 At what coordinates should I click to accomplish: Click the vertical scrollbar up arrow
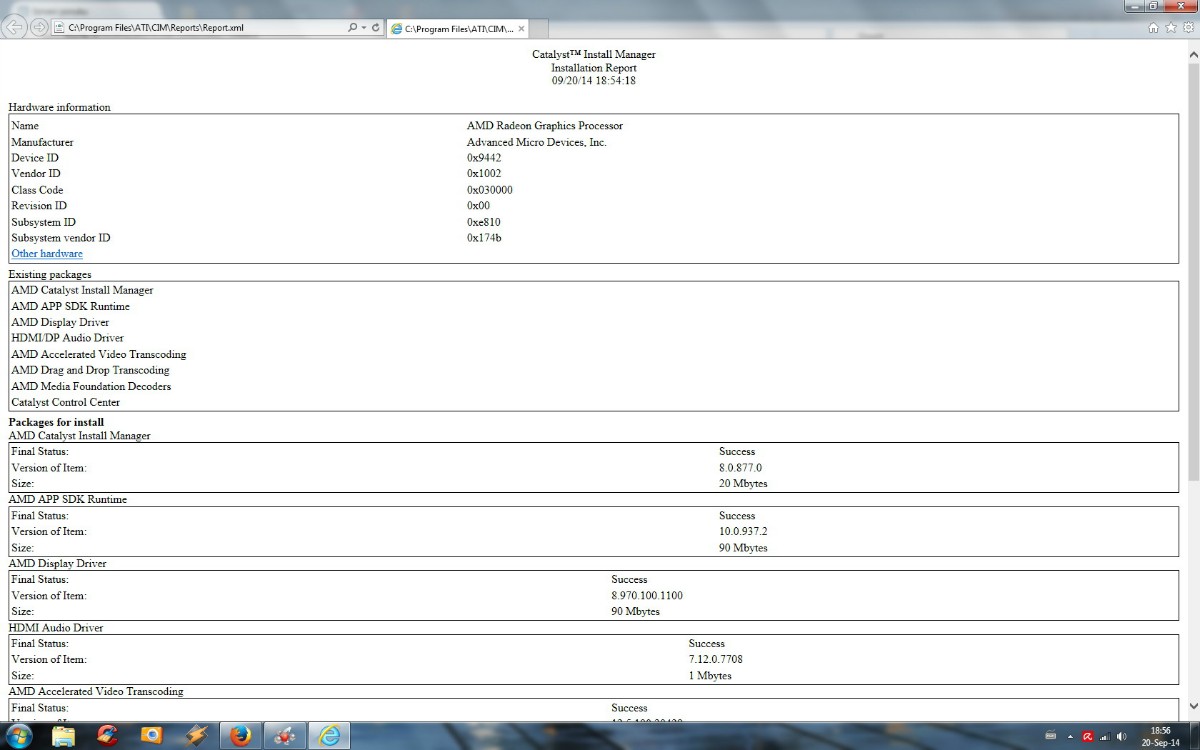click(1192, 54)
